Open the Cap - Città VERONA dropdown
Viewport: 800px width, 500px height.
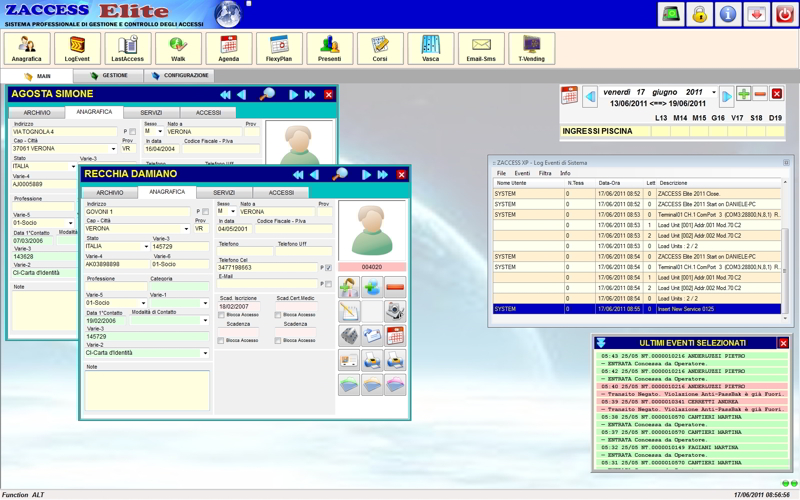click(x=186, y=229)
